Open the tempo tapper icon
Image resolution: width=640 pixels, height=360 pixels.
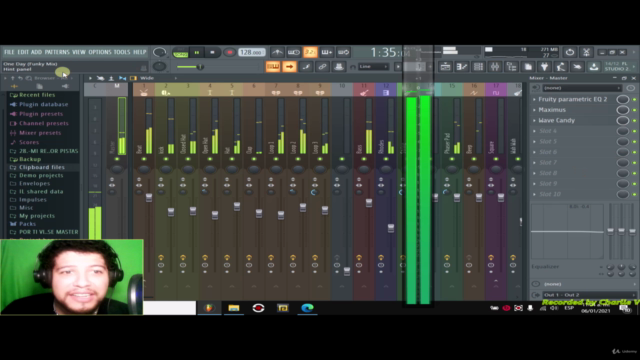pyautogui.click(x=561, y=67)
